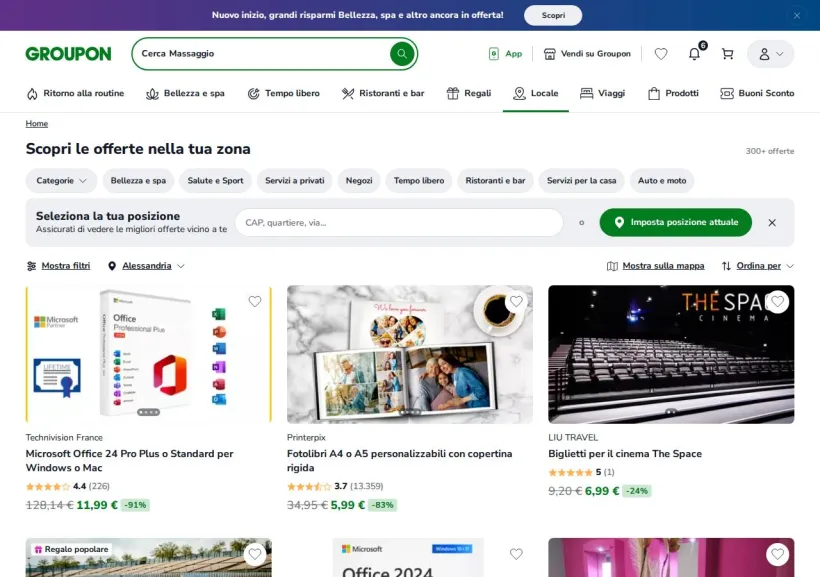Click the green search magnifier button
This screenshot has height=577, width=820.
(x=402, y=54)
